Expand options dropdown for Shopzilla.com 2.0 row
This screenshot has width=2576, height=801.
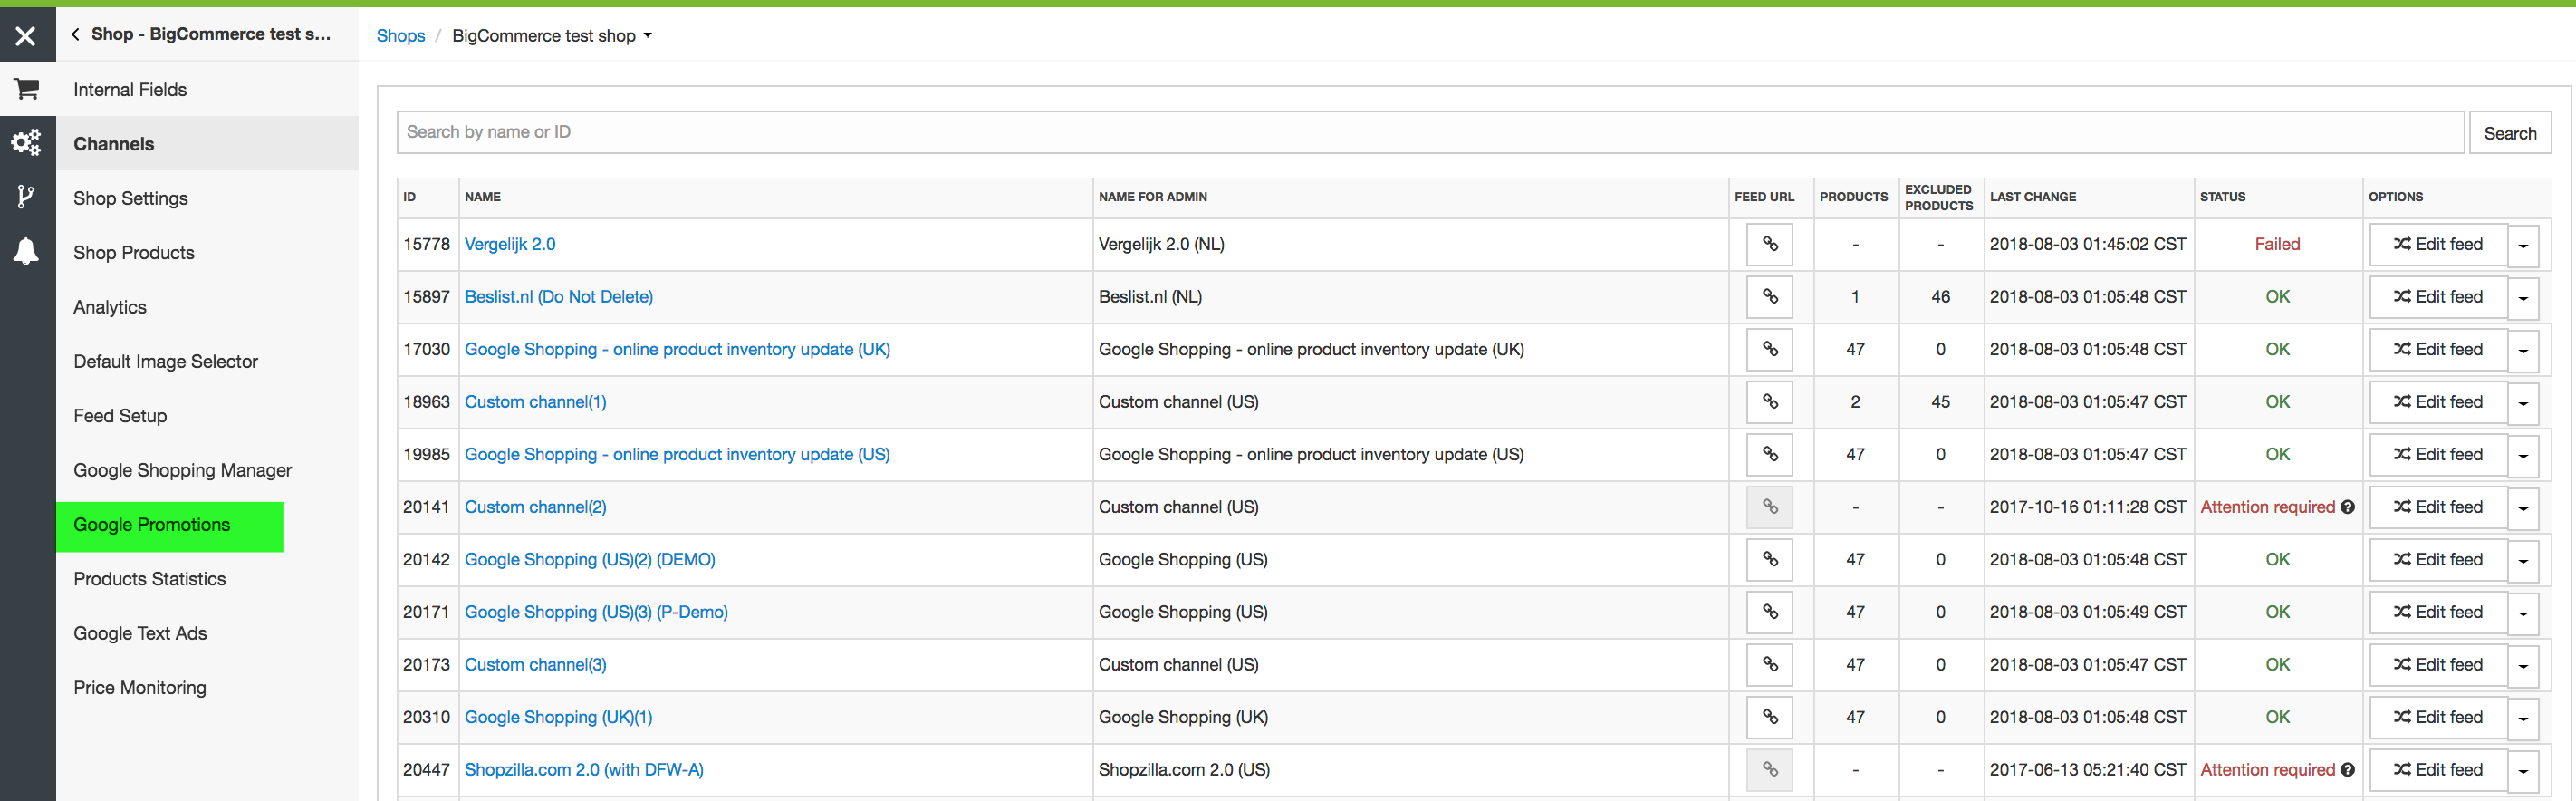click(x=2523, y=770)
